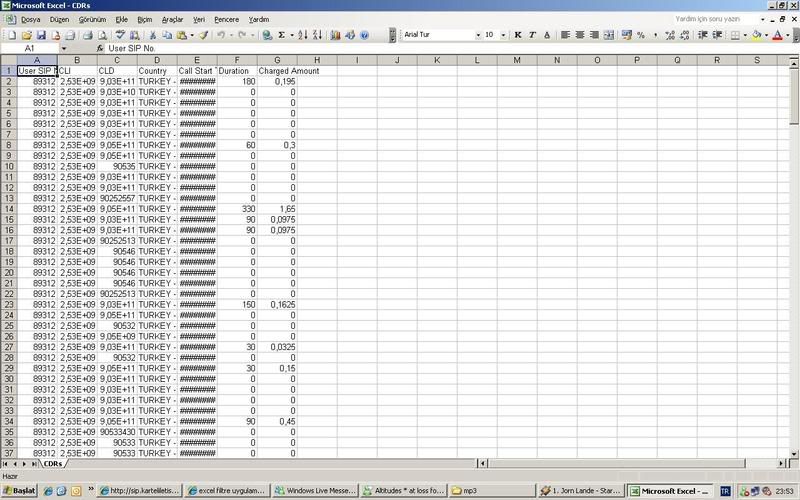Apply percent style formatting

[x=641, y=35]
